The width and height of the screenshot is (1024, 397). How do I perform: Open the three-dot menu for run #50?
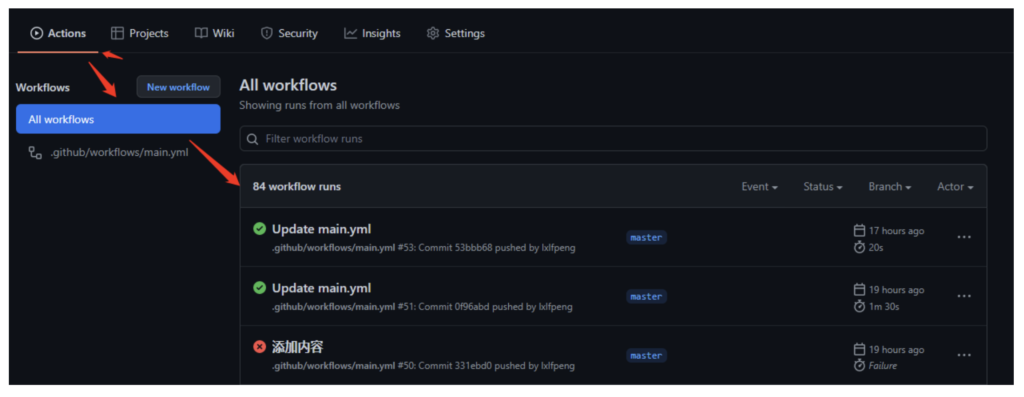[x=964, y=355]
